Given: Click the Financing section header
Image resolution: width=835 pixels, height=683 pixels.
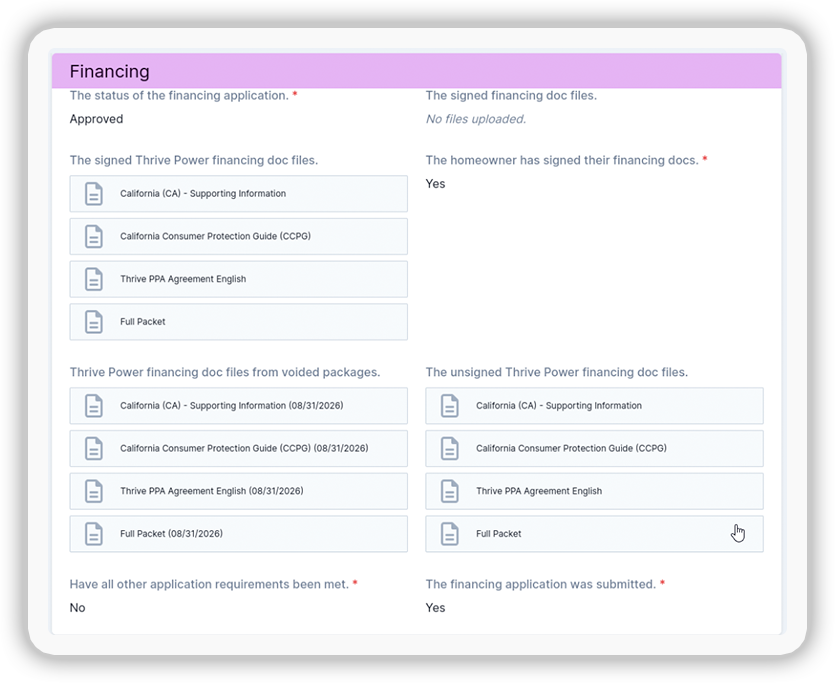Looking at the screenshot, I should (416, 71).
